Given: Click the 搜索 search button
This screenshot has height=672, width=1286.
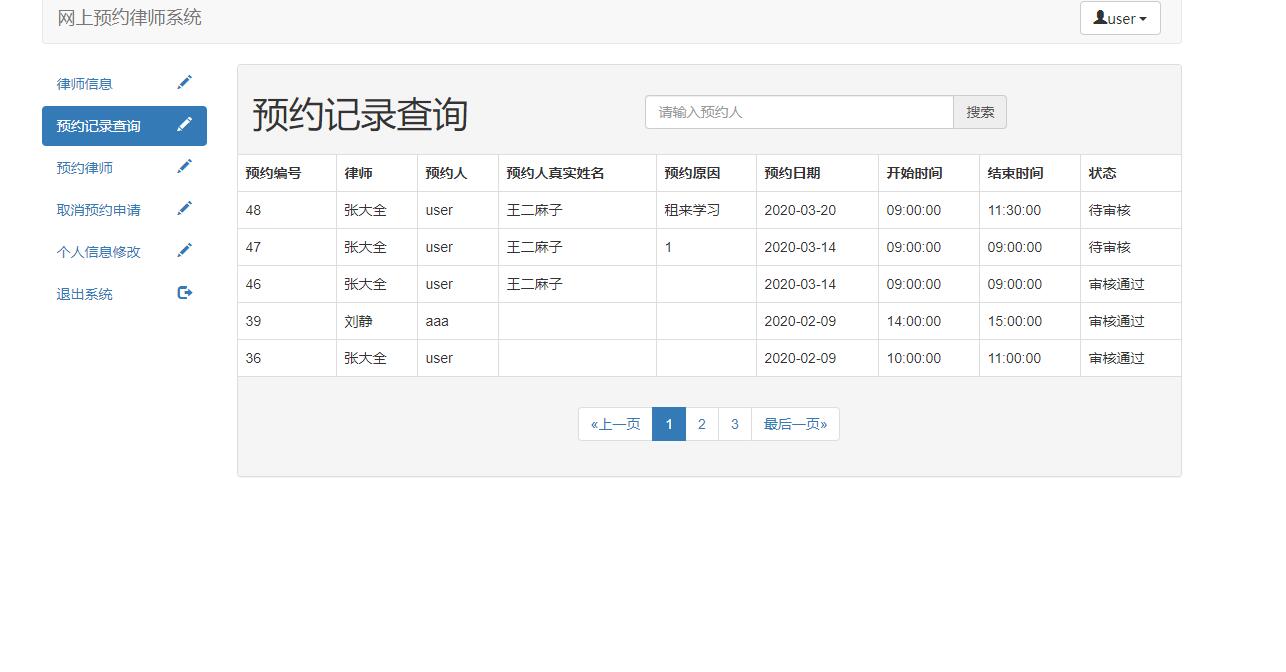Looking at the screenshot, I should point(979,112).
